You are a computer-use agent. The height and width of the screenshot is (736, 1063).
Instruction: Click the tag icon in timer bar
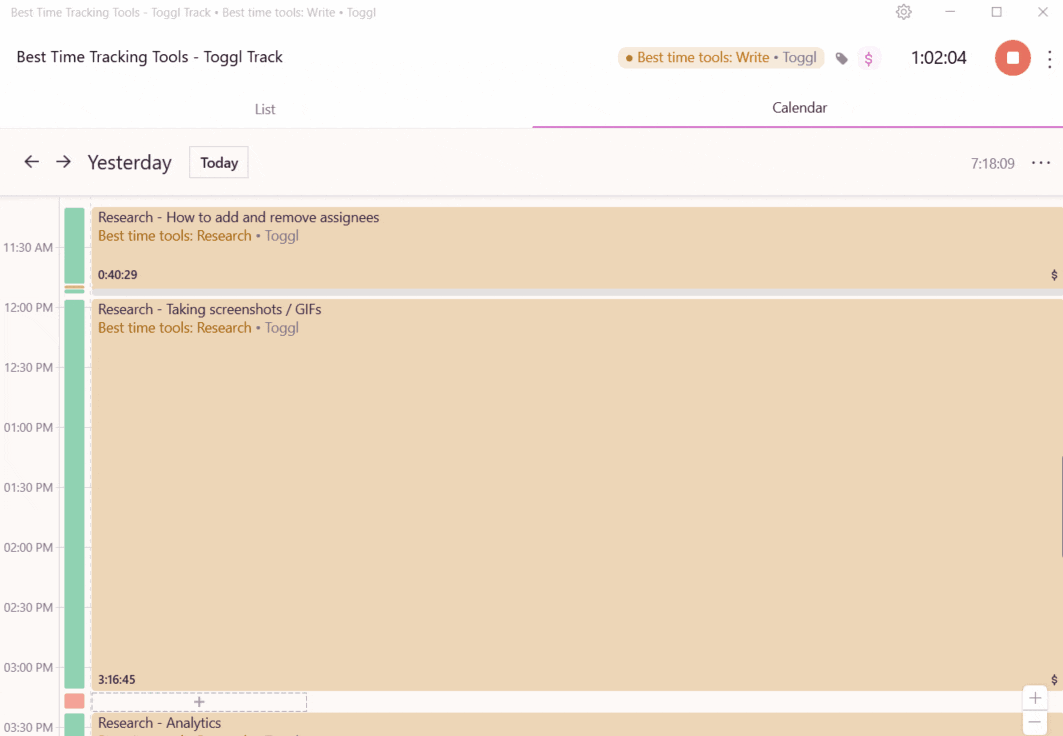pos(842,59)
